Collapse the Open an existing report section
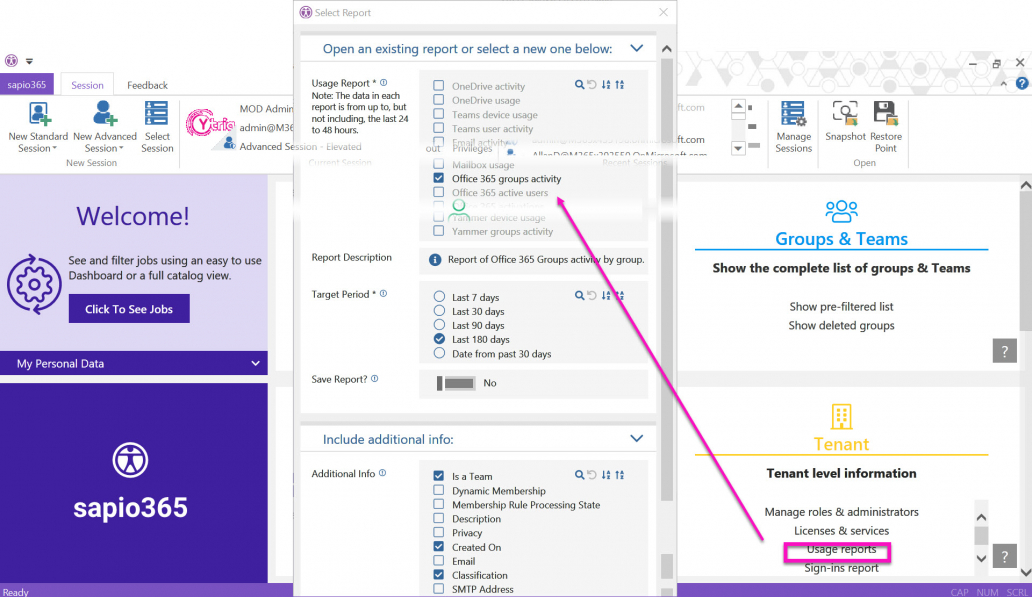Viewport: 1032px width, 597px height. [636, 48]
